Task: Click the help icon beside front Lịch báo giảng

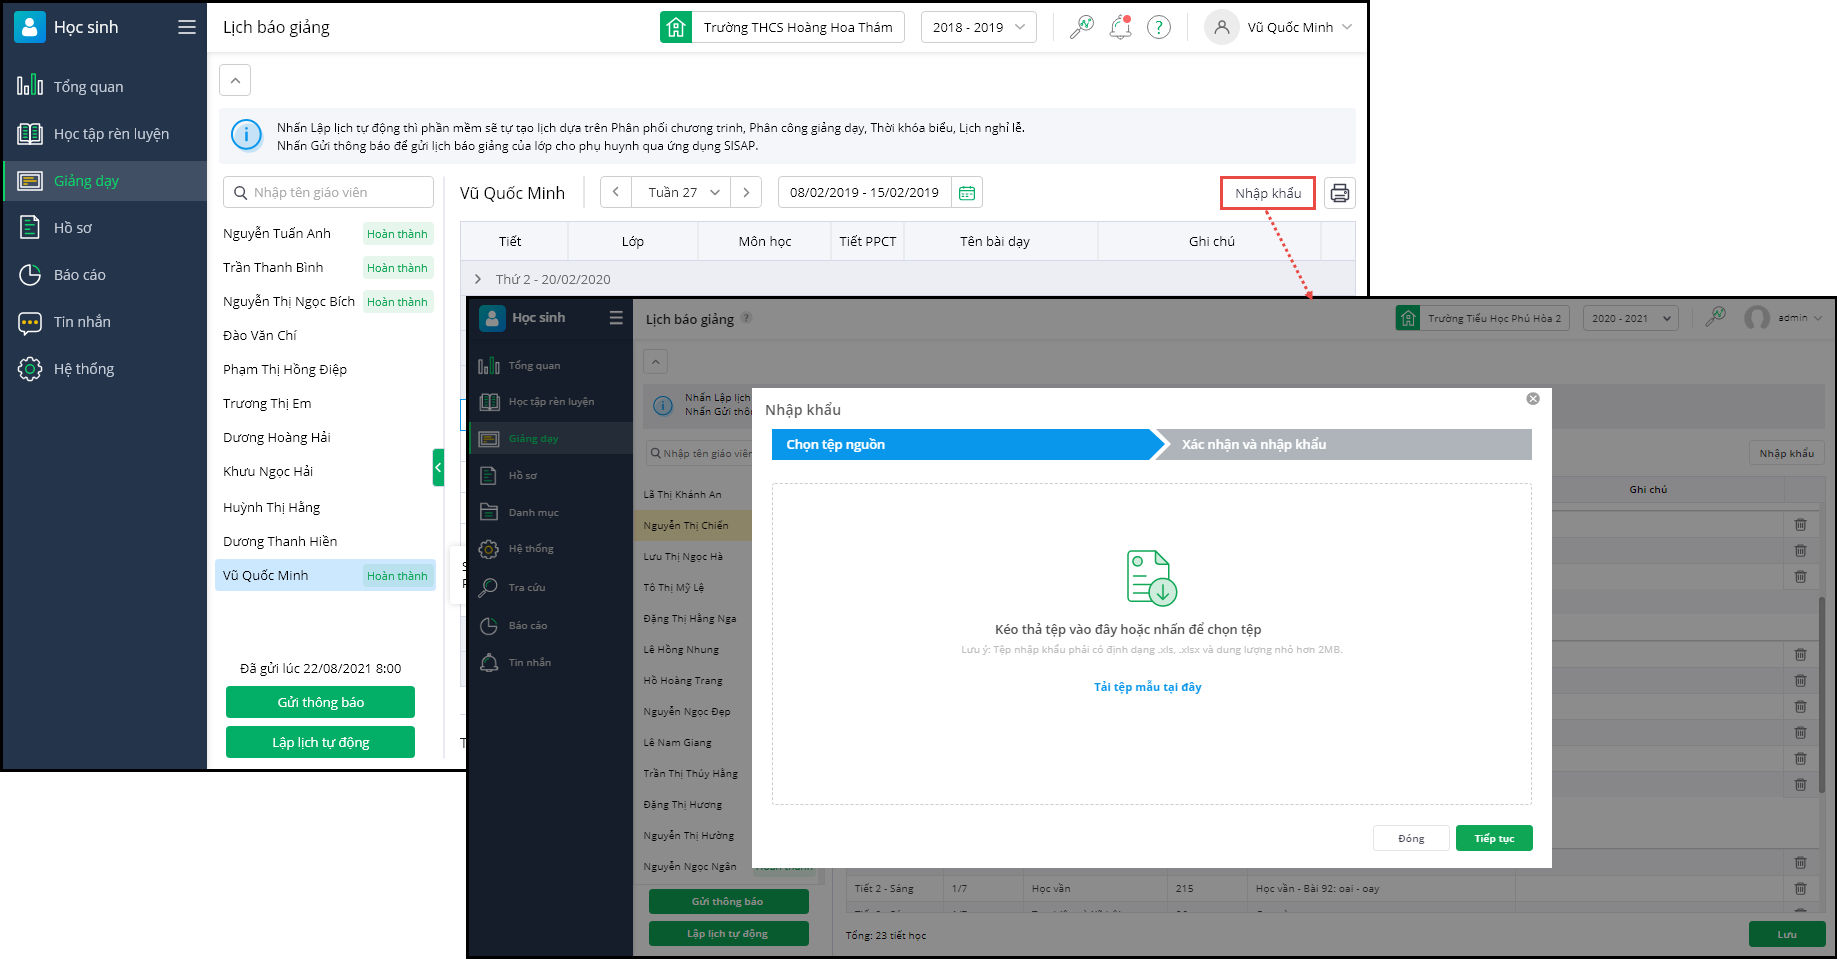Action: (x=746, y=318)
